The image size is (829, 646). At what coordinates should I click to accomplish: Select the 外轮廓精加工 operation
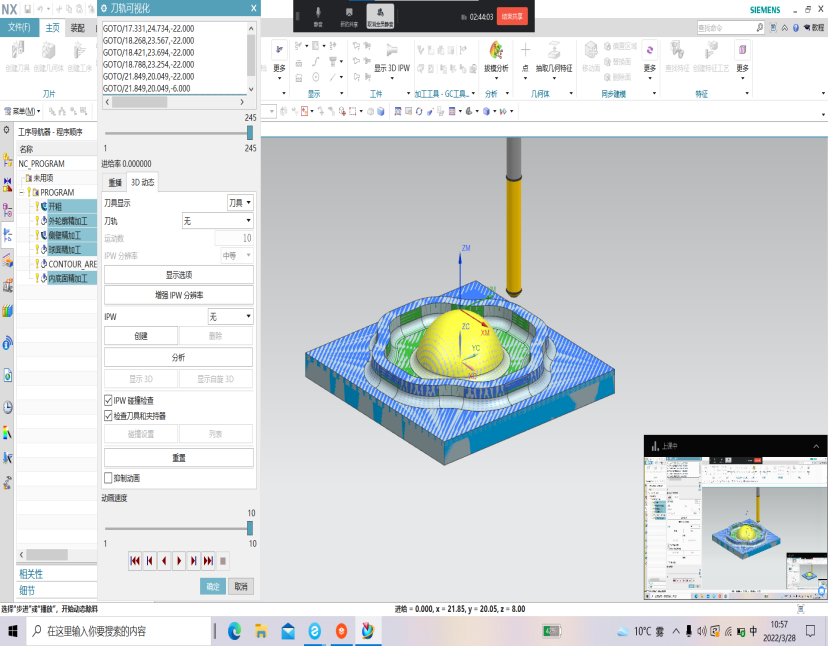68,220
